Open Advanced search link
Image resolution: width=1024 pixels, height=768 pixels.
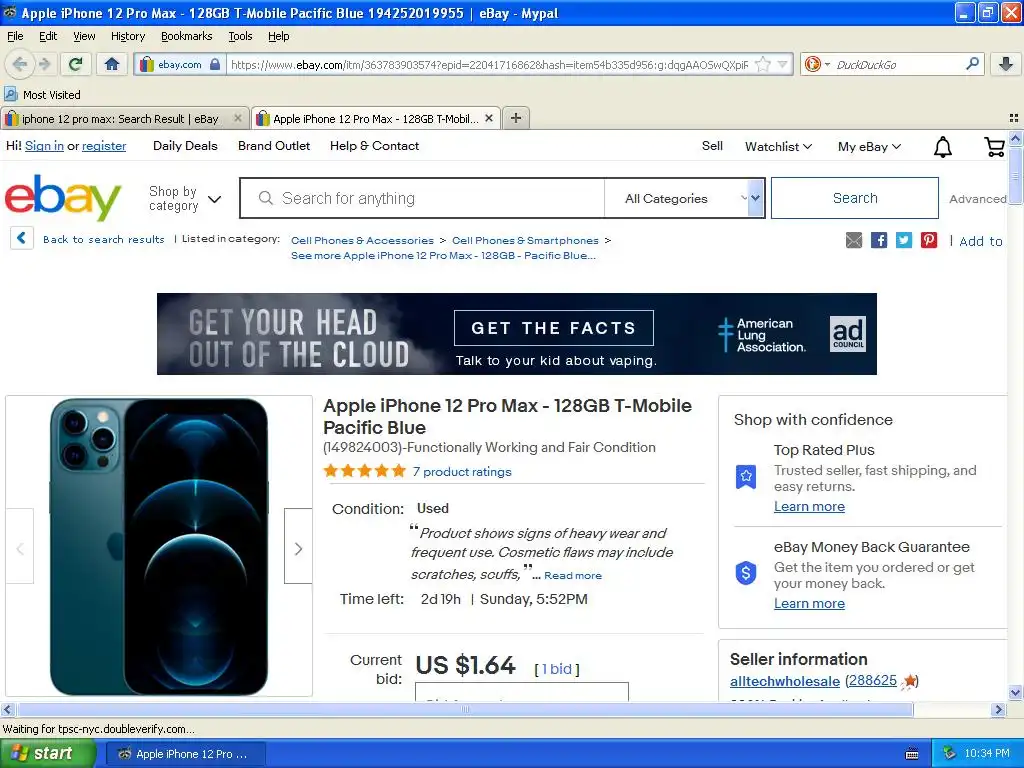pos(977,199)
